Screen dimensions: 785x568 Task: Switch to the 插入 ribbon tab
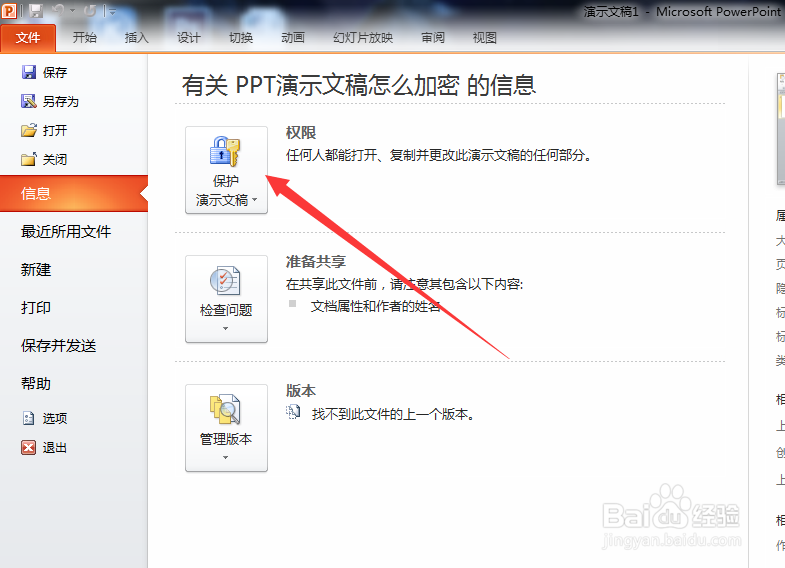click(x=137, y=38)
